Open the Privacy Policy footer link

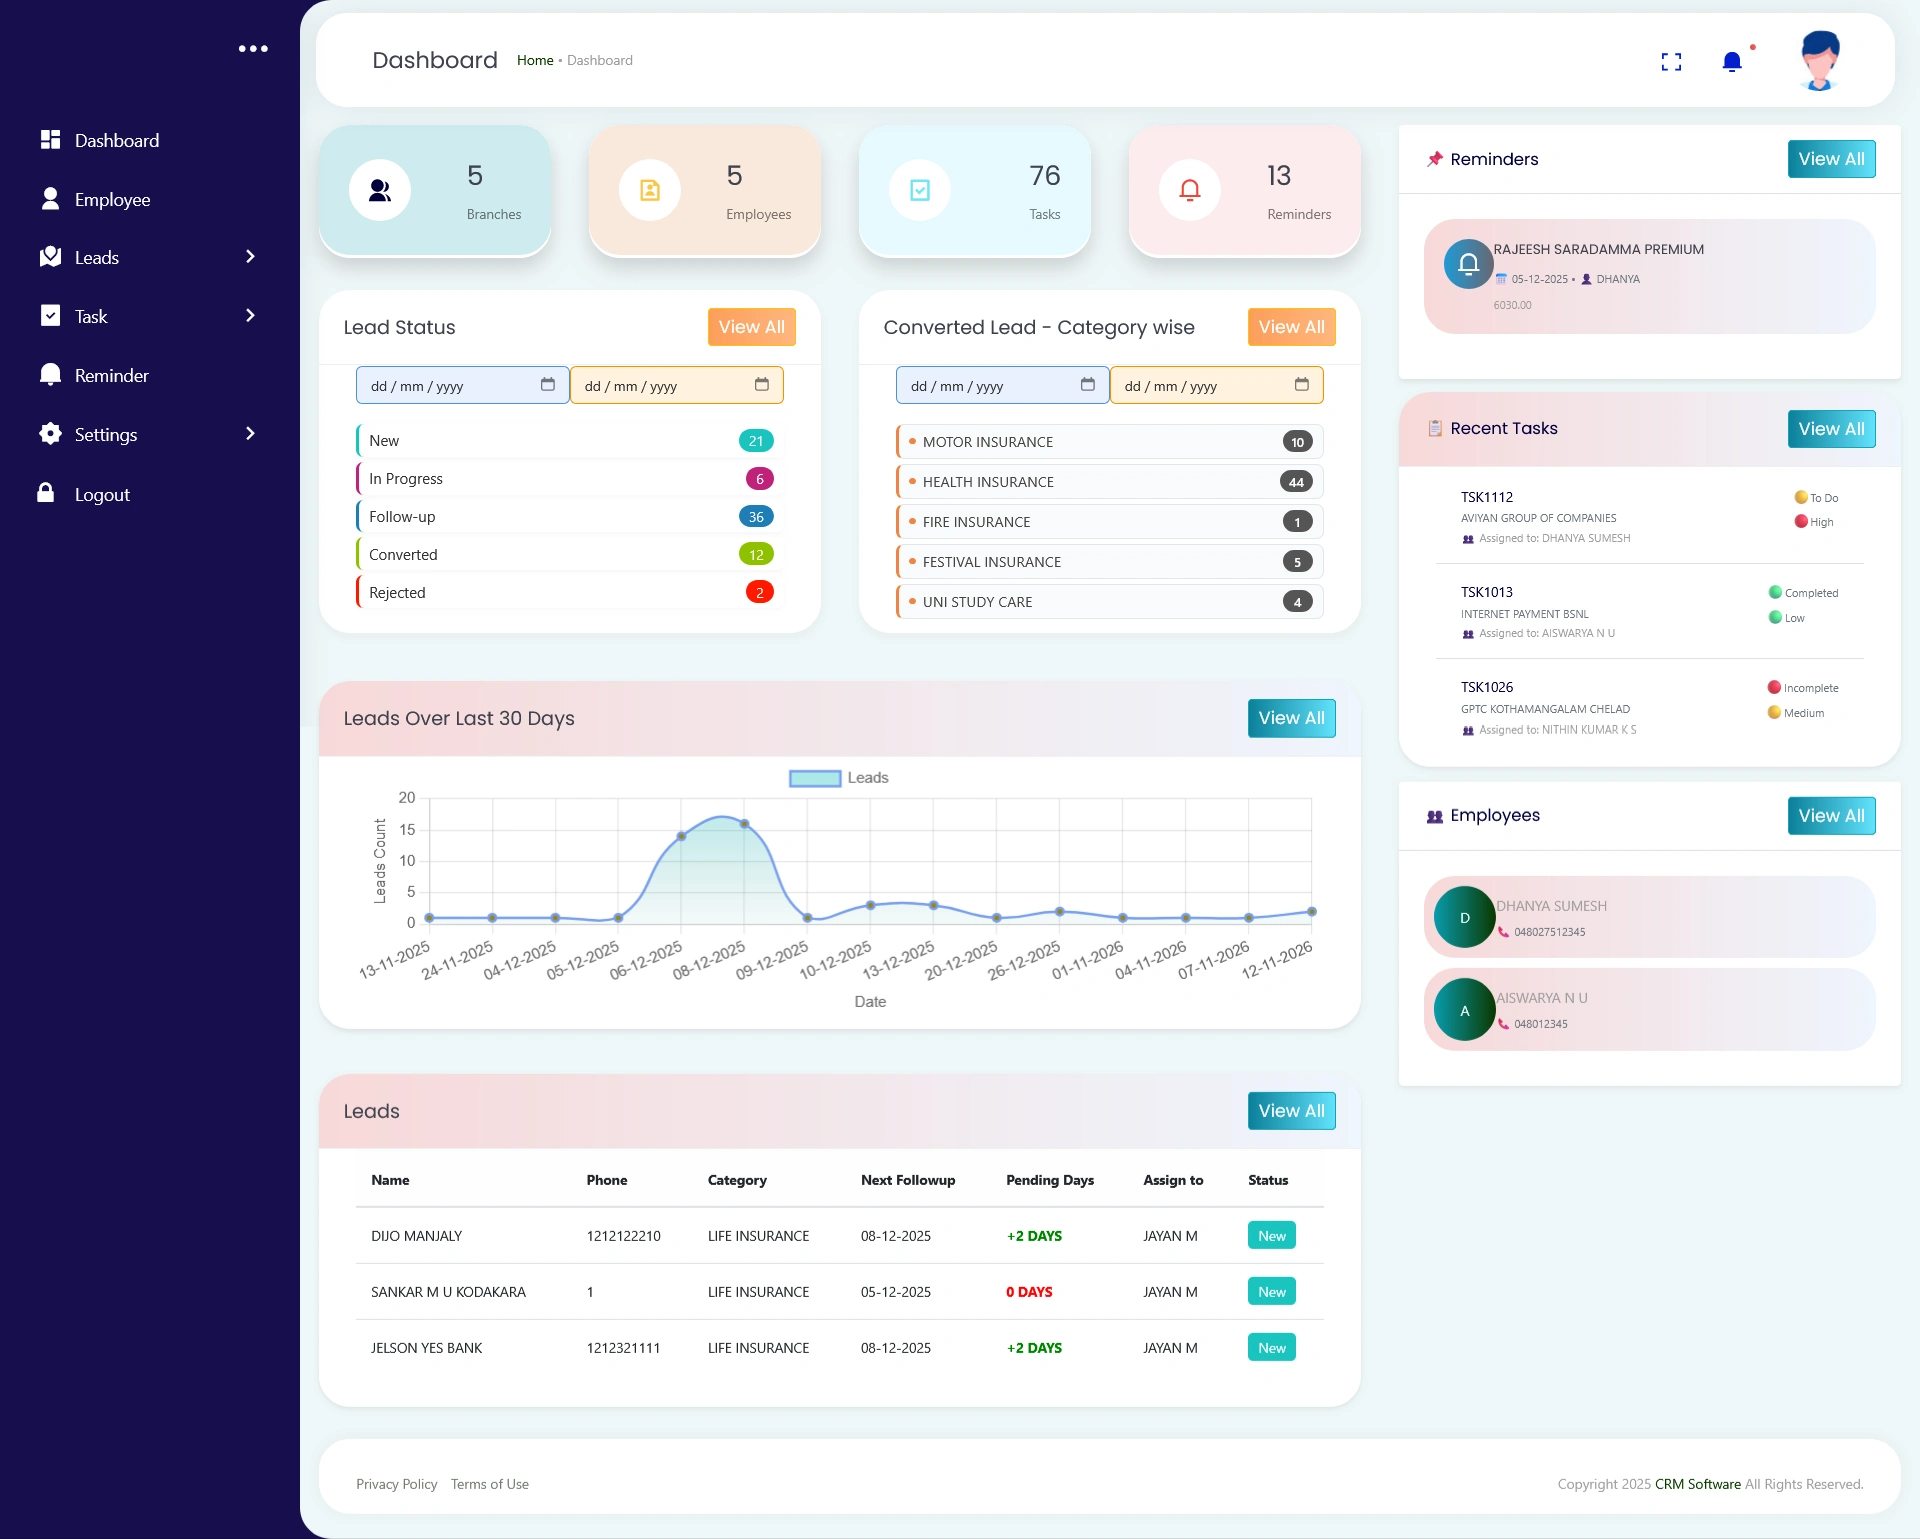pyautogui.click(x=396, y=1484)
